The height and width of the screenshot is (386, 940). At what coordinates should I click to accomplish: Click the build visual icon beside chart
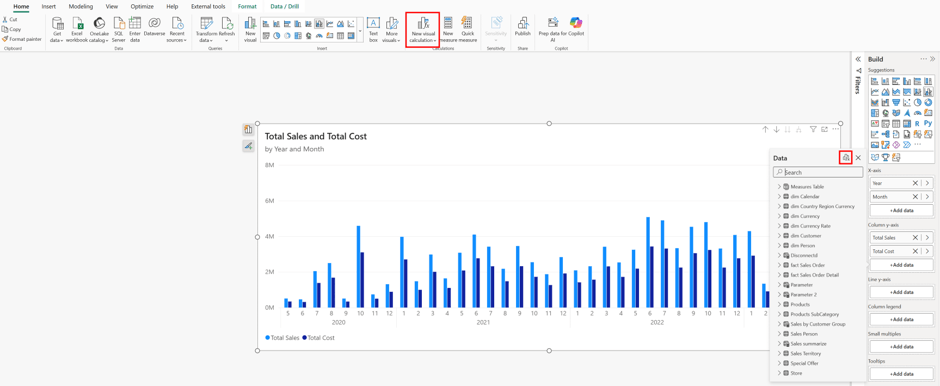[248, 129]
